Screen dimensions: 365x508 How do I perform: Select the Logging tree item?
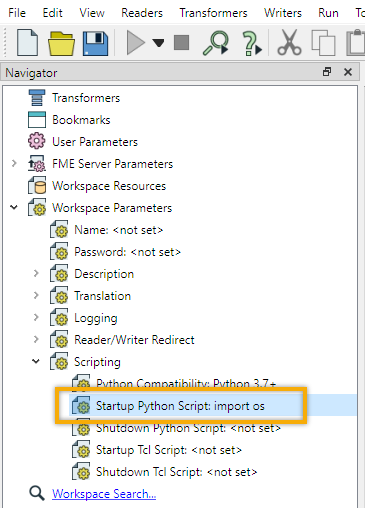(x=96, y=318)
